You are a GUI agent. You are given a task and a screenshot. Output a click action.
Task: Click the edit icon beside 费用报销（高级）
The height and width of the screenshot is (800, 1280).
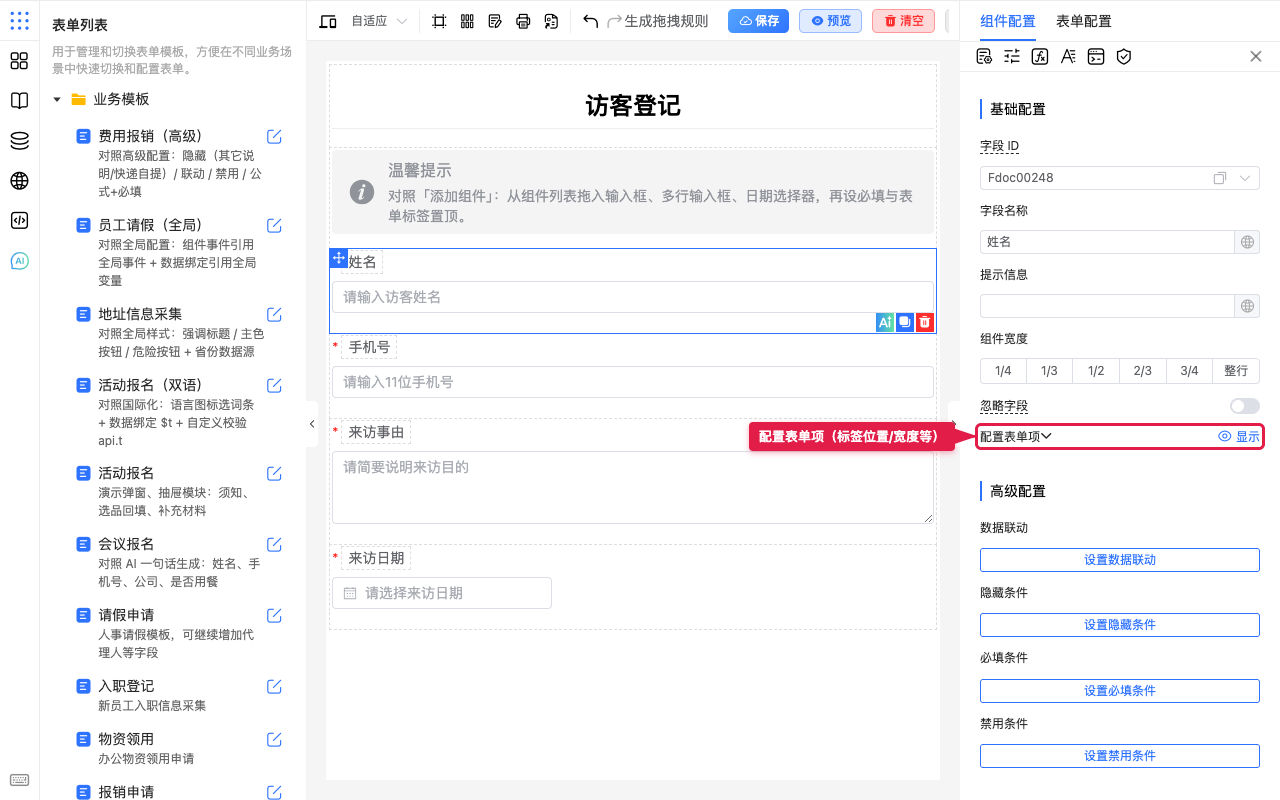tap(274, 136)
